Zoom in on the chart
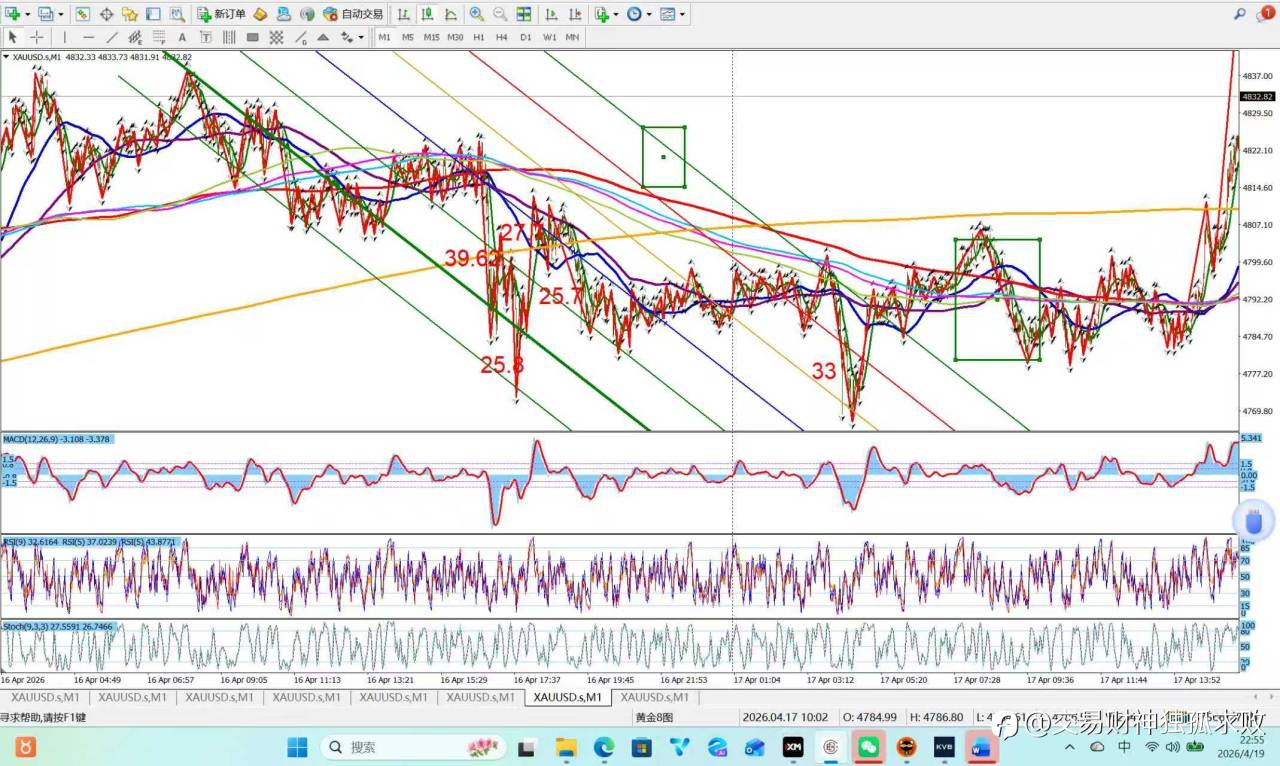The width and height of the screenshot is (1280, 766). tap(476, 14)
